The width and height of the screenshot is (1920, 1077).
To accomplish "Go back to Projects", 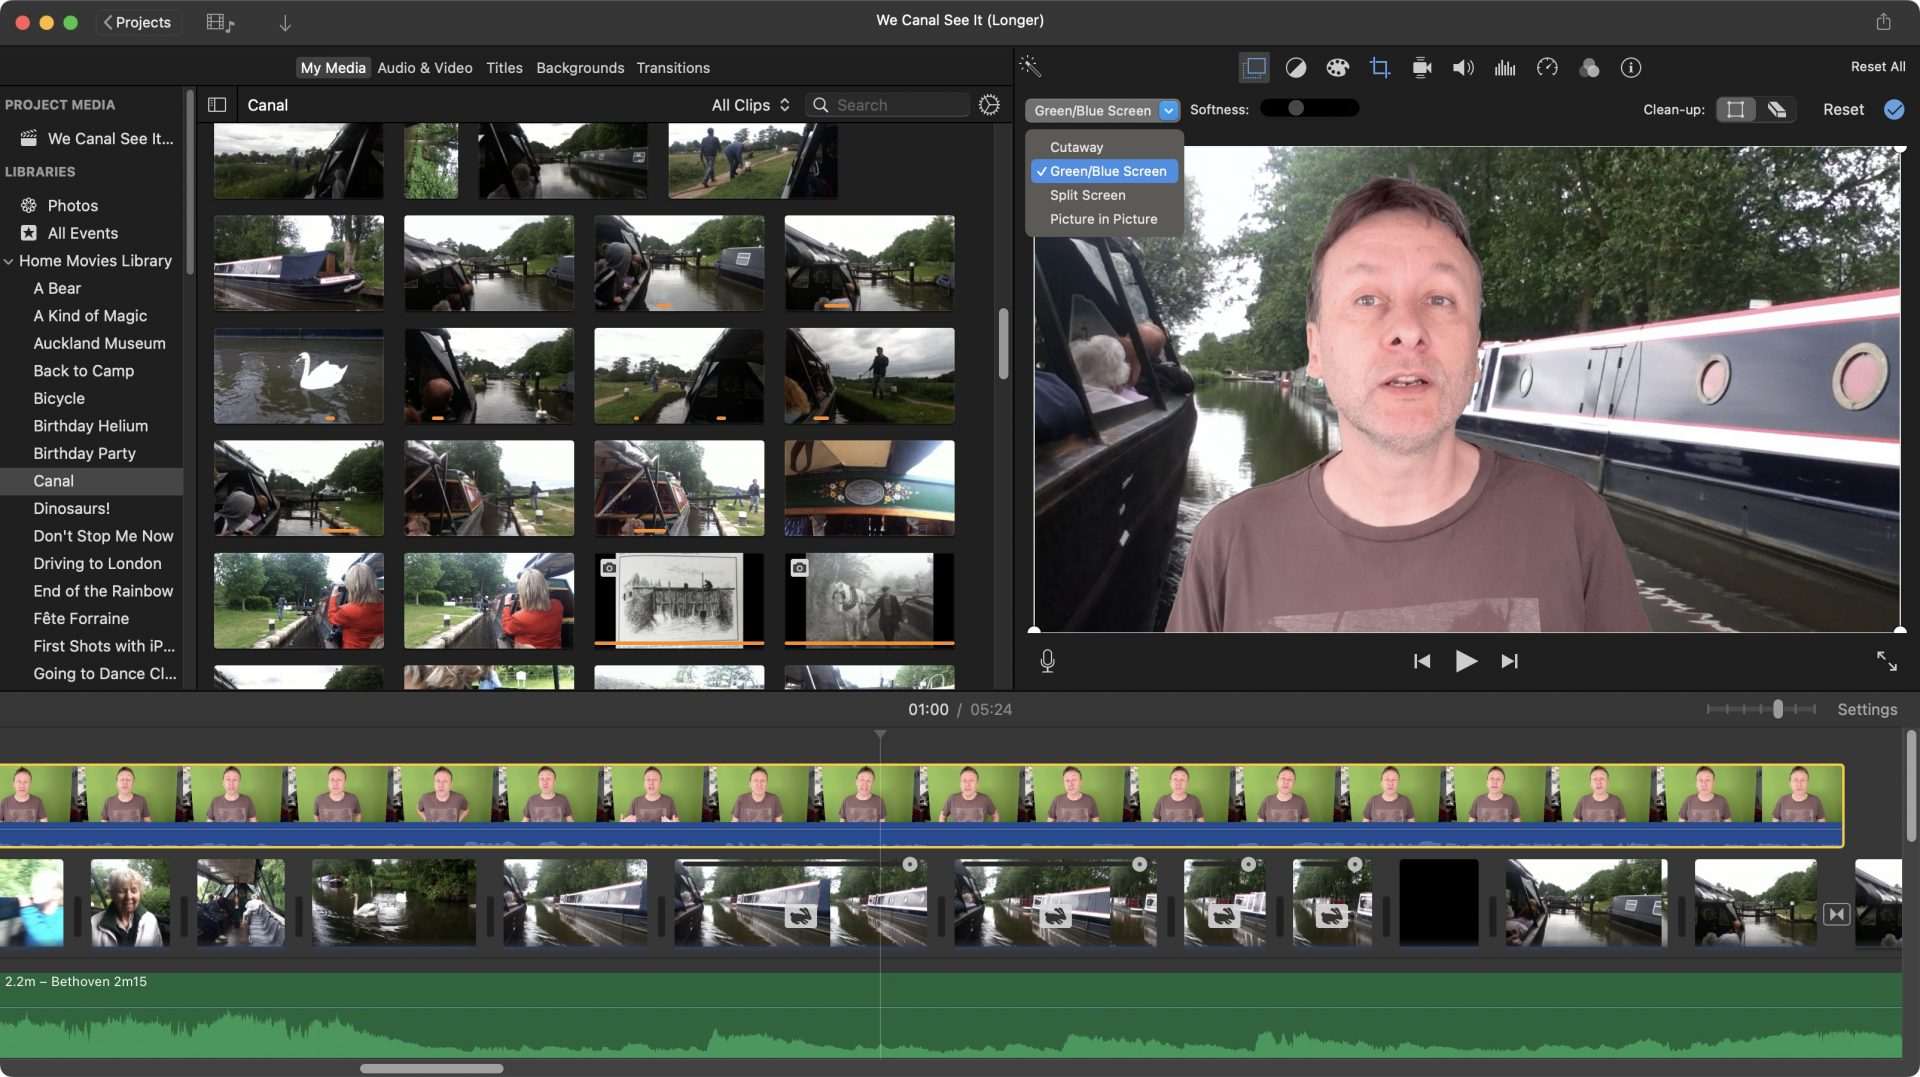I will coord(138,22).
